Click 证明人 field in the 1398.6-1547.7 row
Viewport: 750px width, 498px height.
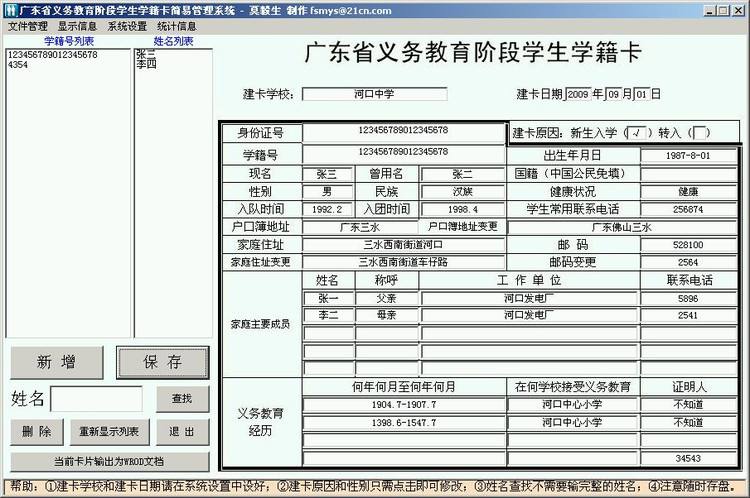point(688,423)
